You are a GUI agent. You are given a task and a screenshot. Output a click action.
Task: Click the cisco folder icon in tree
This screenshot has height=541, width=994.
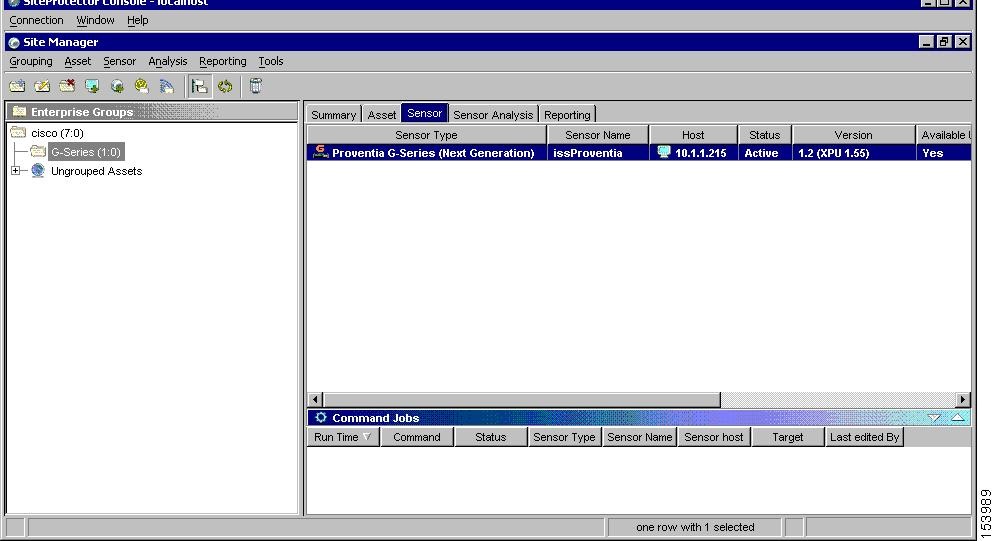click(18, 133)
